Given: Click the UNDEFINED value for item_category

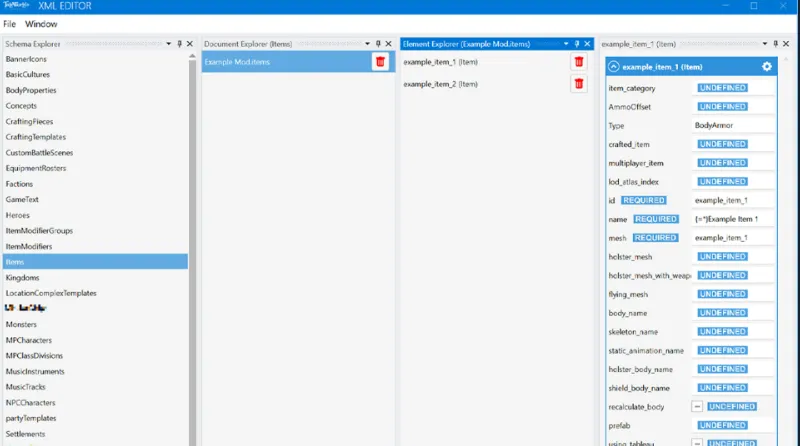Looking at the screenshot, I should 722,88.
